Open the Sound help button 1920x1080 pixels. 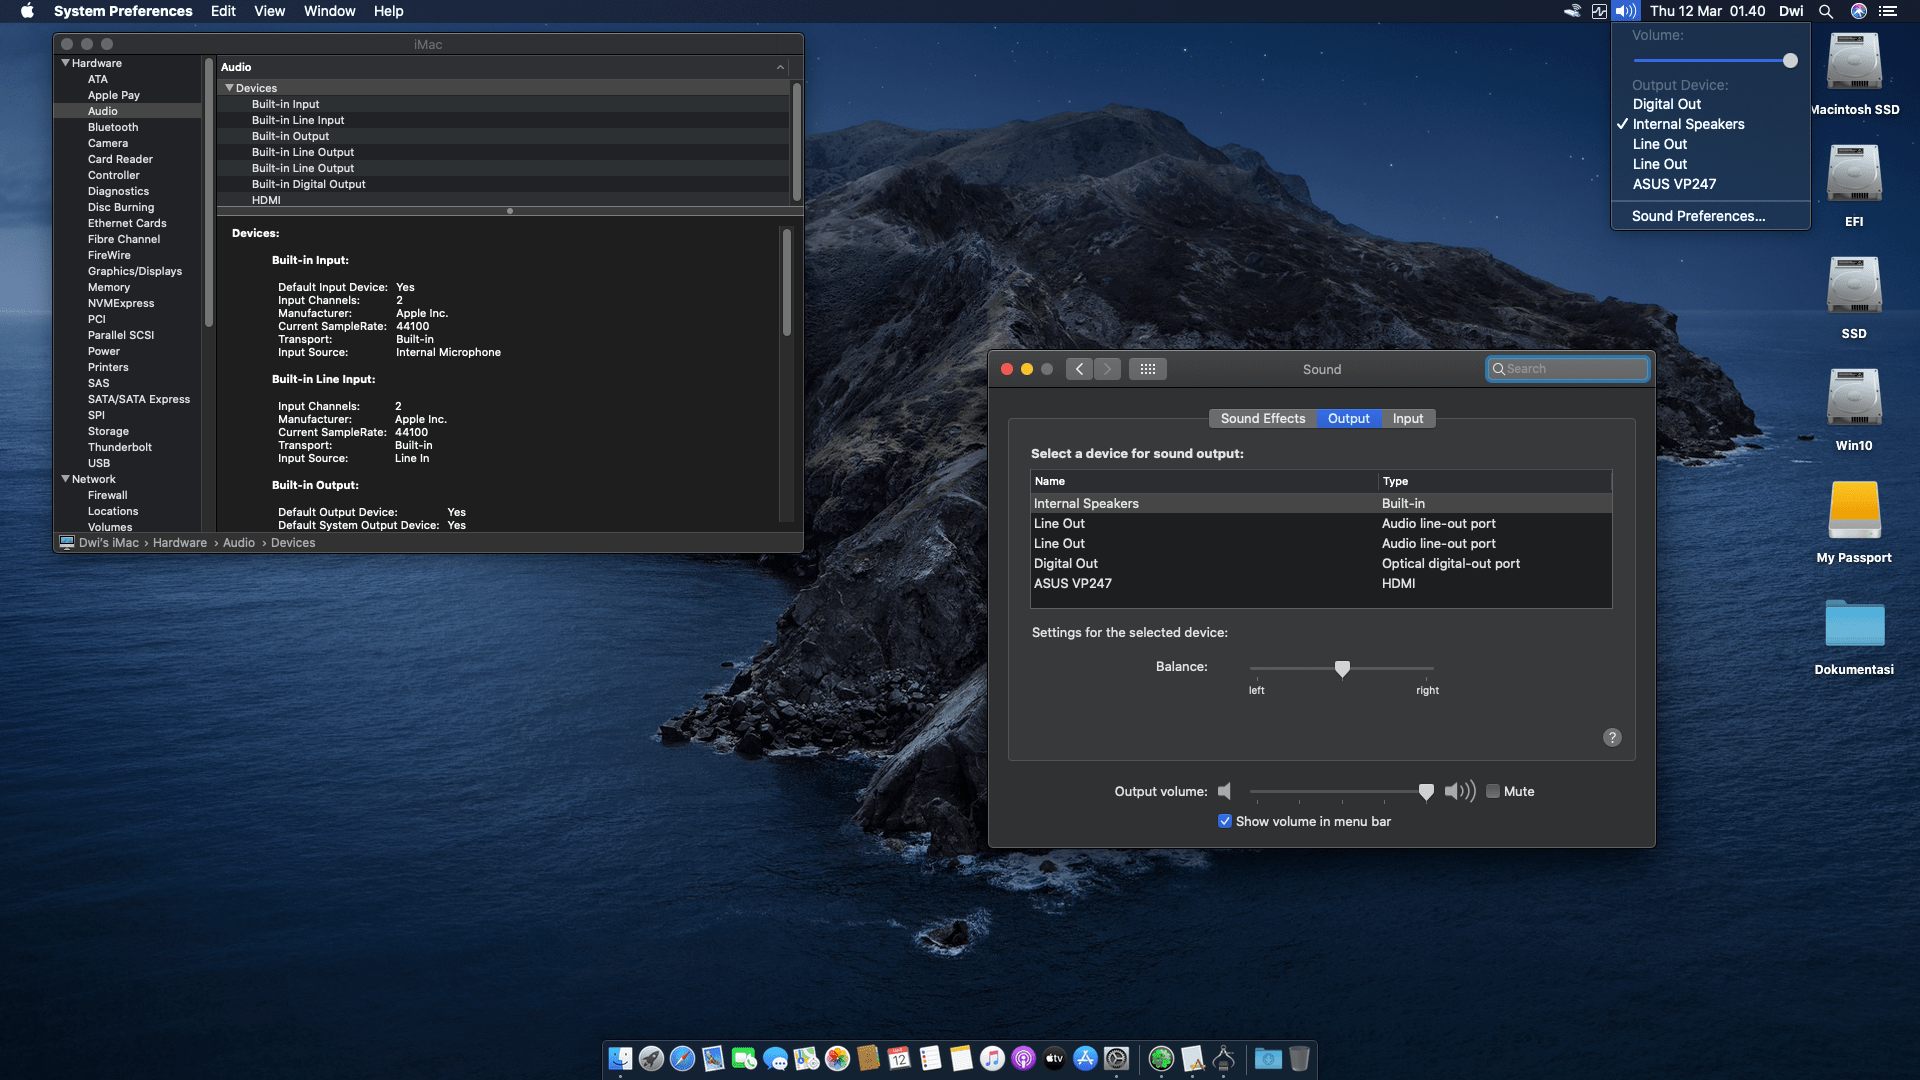[1612, 737]
